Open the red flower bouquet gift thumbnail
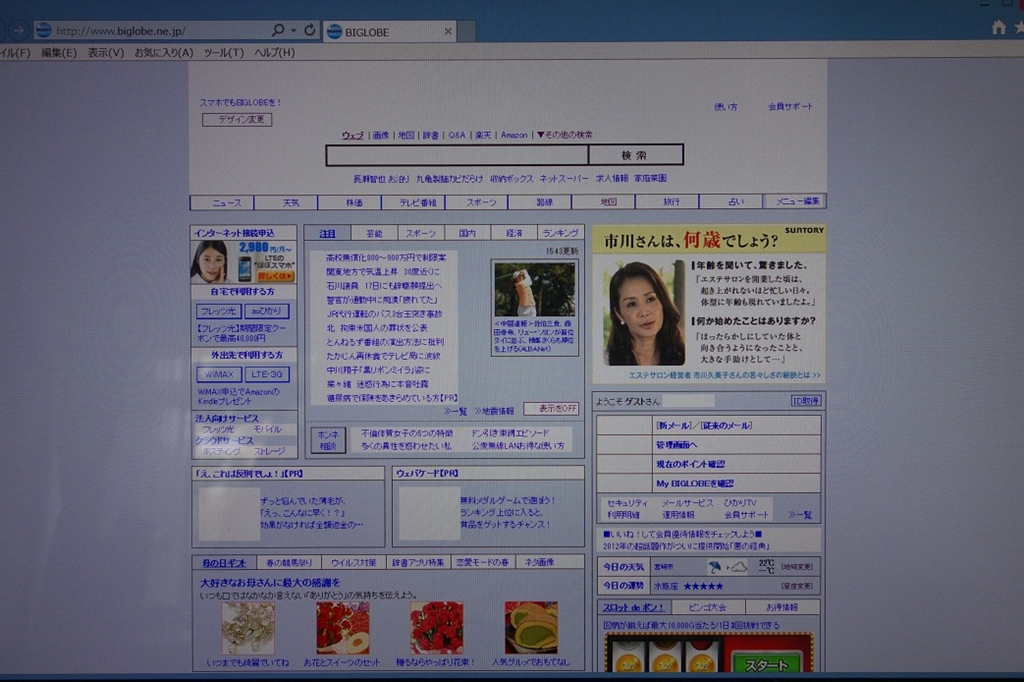The image size is (1024, 682). [x=437, y=627]
